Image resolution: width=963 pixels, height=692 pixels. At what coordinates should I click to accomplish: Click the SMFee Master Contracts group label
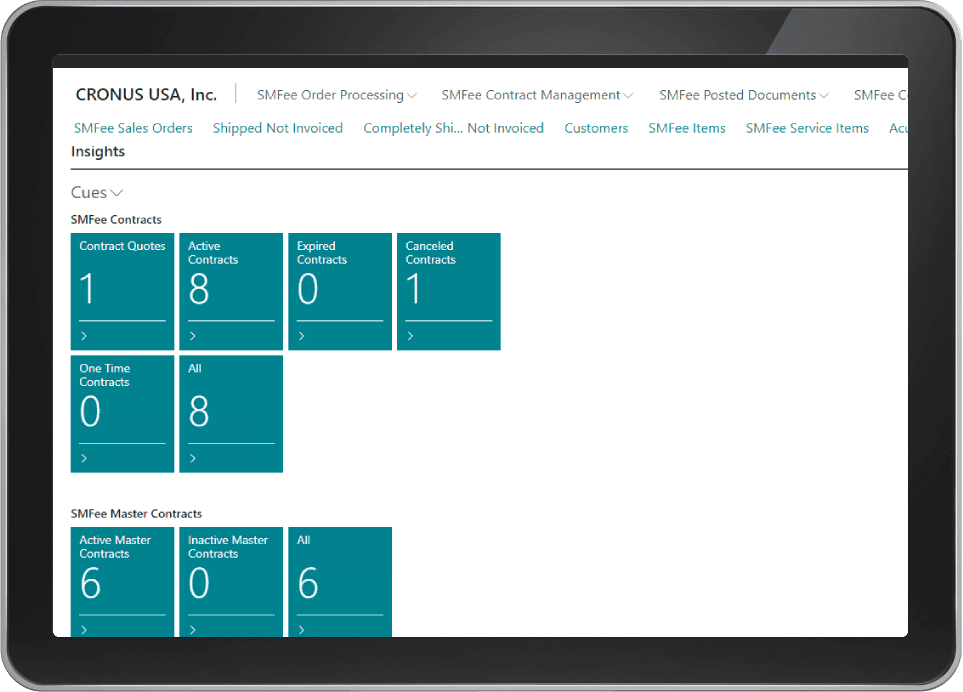(x=136, y=514)
